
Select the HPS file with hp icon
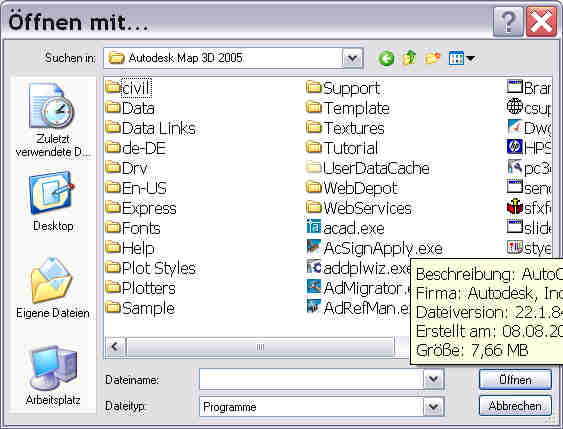click(x=529, y=148)
